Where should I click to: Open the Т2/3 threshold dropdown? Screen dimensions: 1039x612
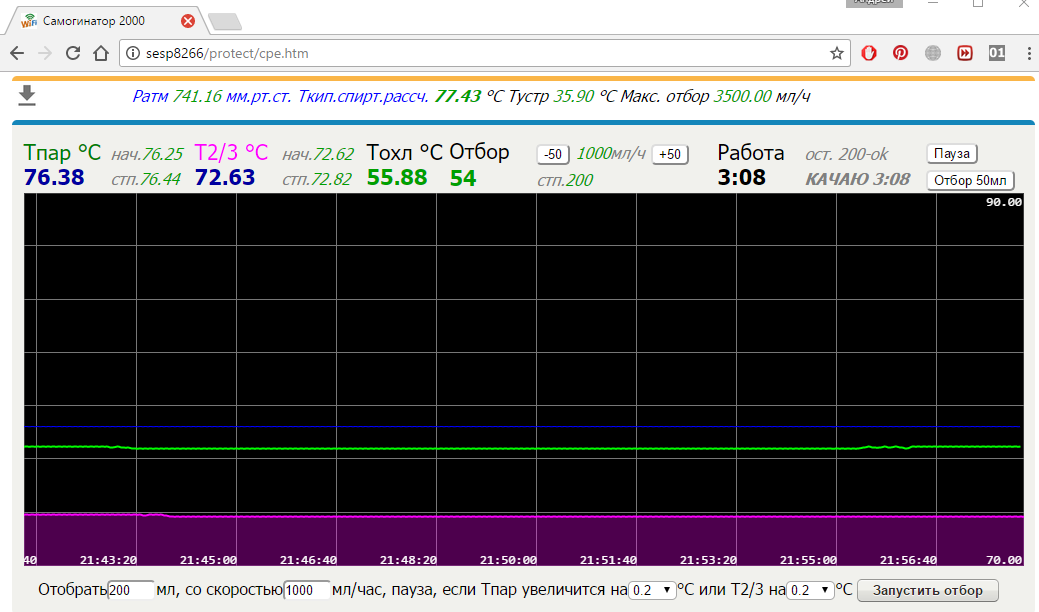(x=810, y=590)
